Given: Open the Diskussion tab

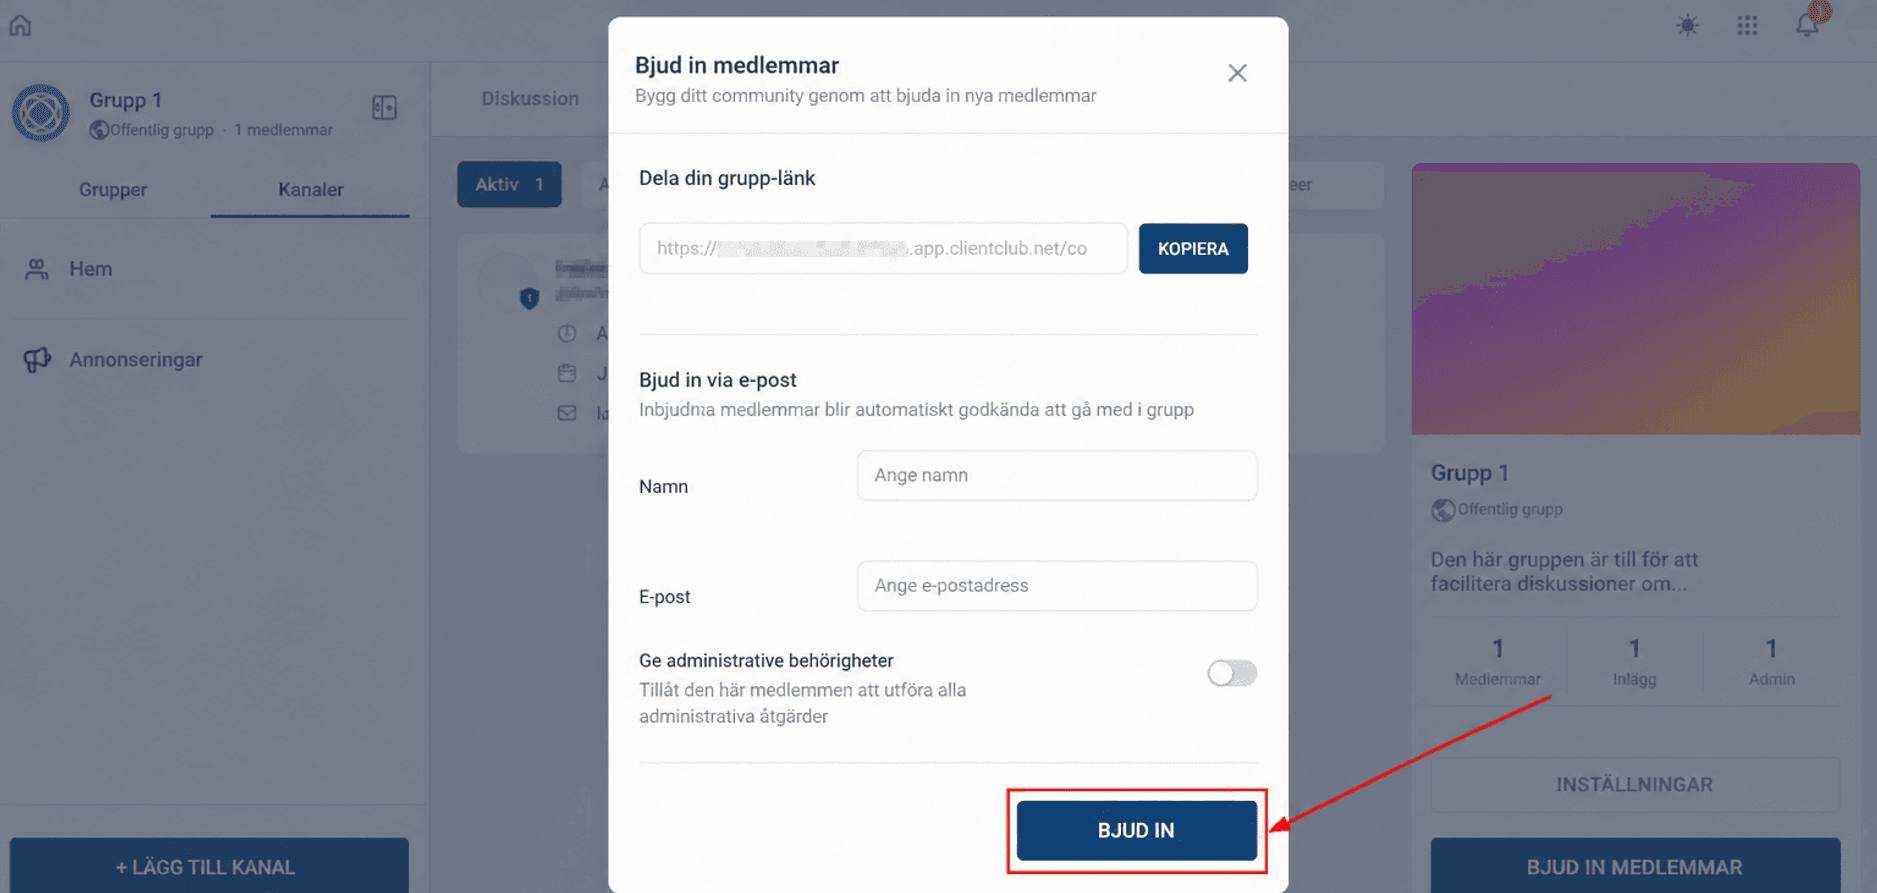Looking at the screenshot, I should point(530,99).
